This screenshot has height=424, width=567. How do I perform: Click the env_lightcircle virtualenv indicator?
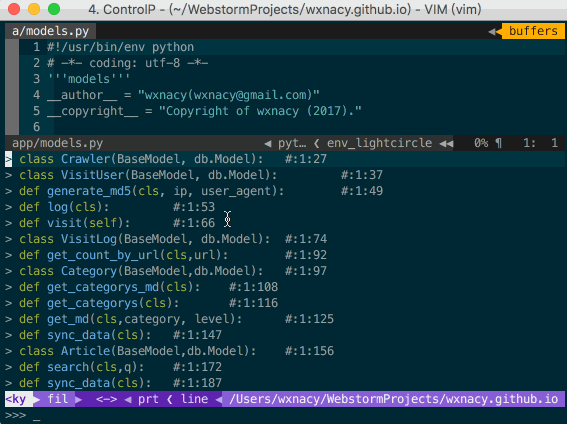tap(379, 143)
